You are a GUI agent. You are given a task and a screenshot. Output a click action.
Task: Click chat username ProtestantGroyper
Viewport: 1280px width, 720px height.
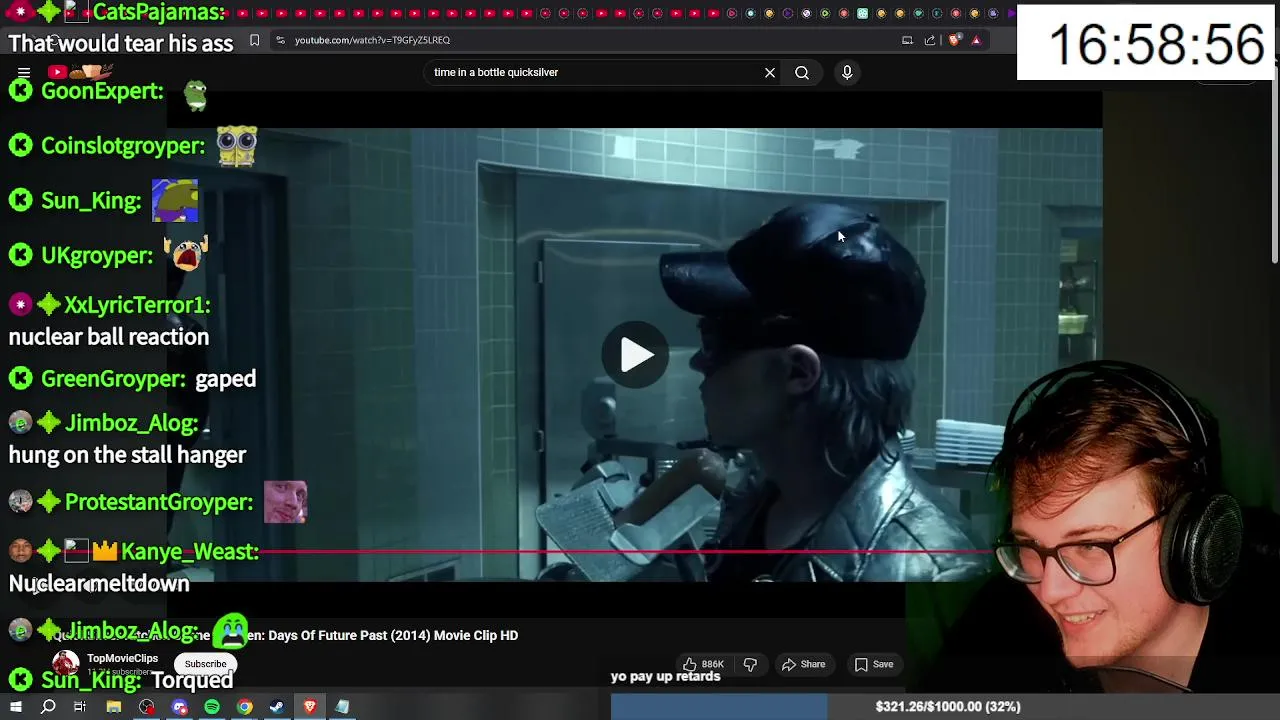(x=159, y=502)
